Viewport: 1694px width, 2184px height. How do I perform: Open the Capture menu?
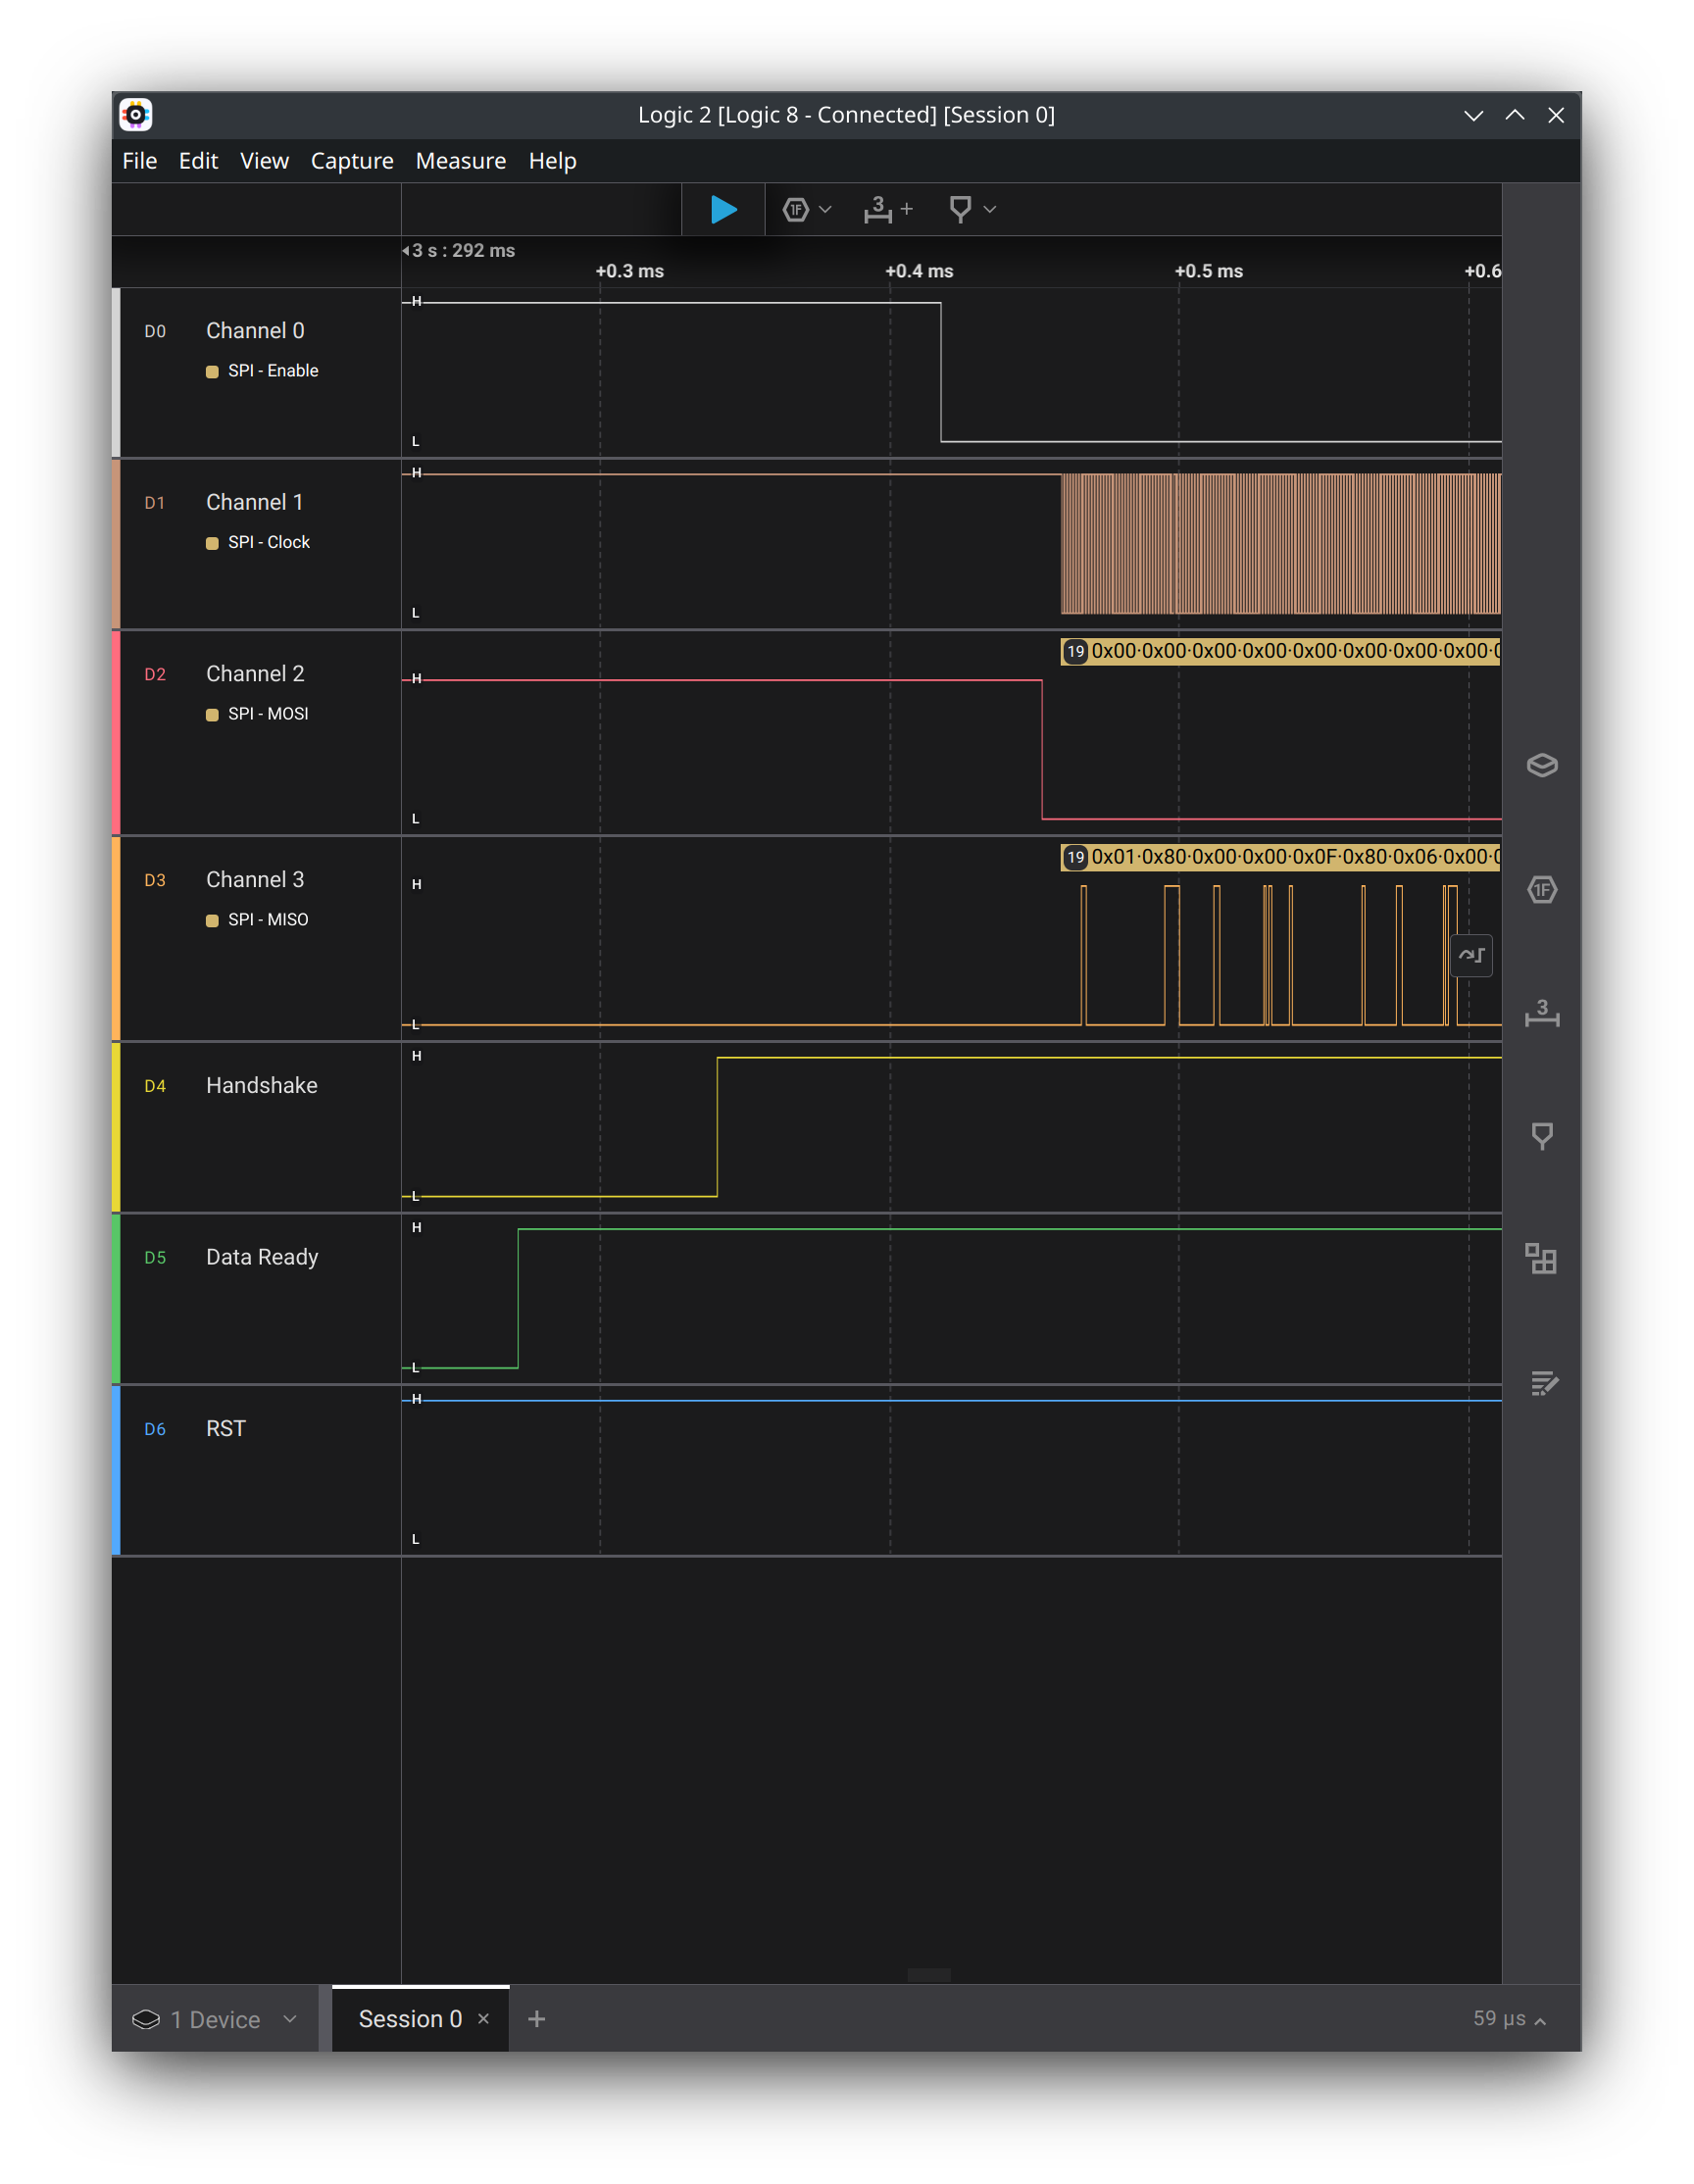point(351,160)
